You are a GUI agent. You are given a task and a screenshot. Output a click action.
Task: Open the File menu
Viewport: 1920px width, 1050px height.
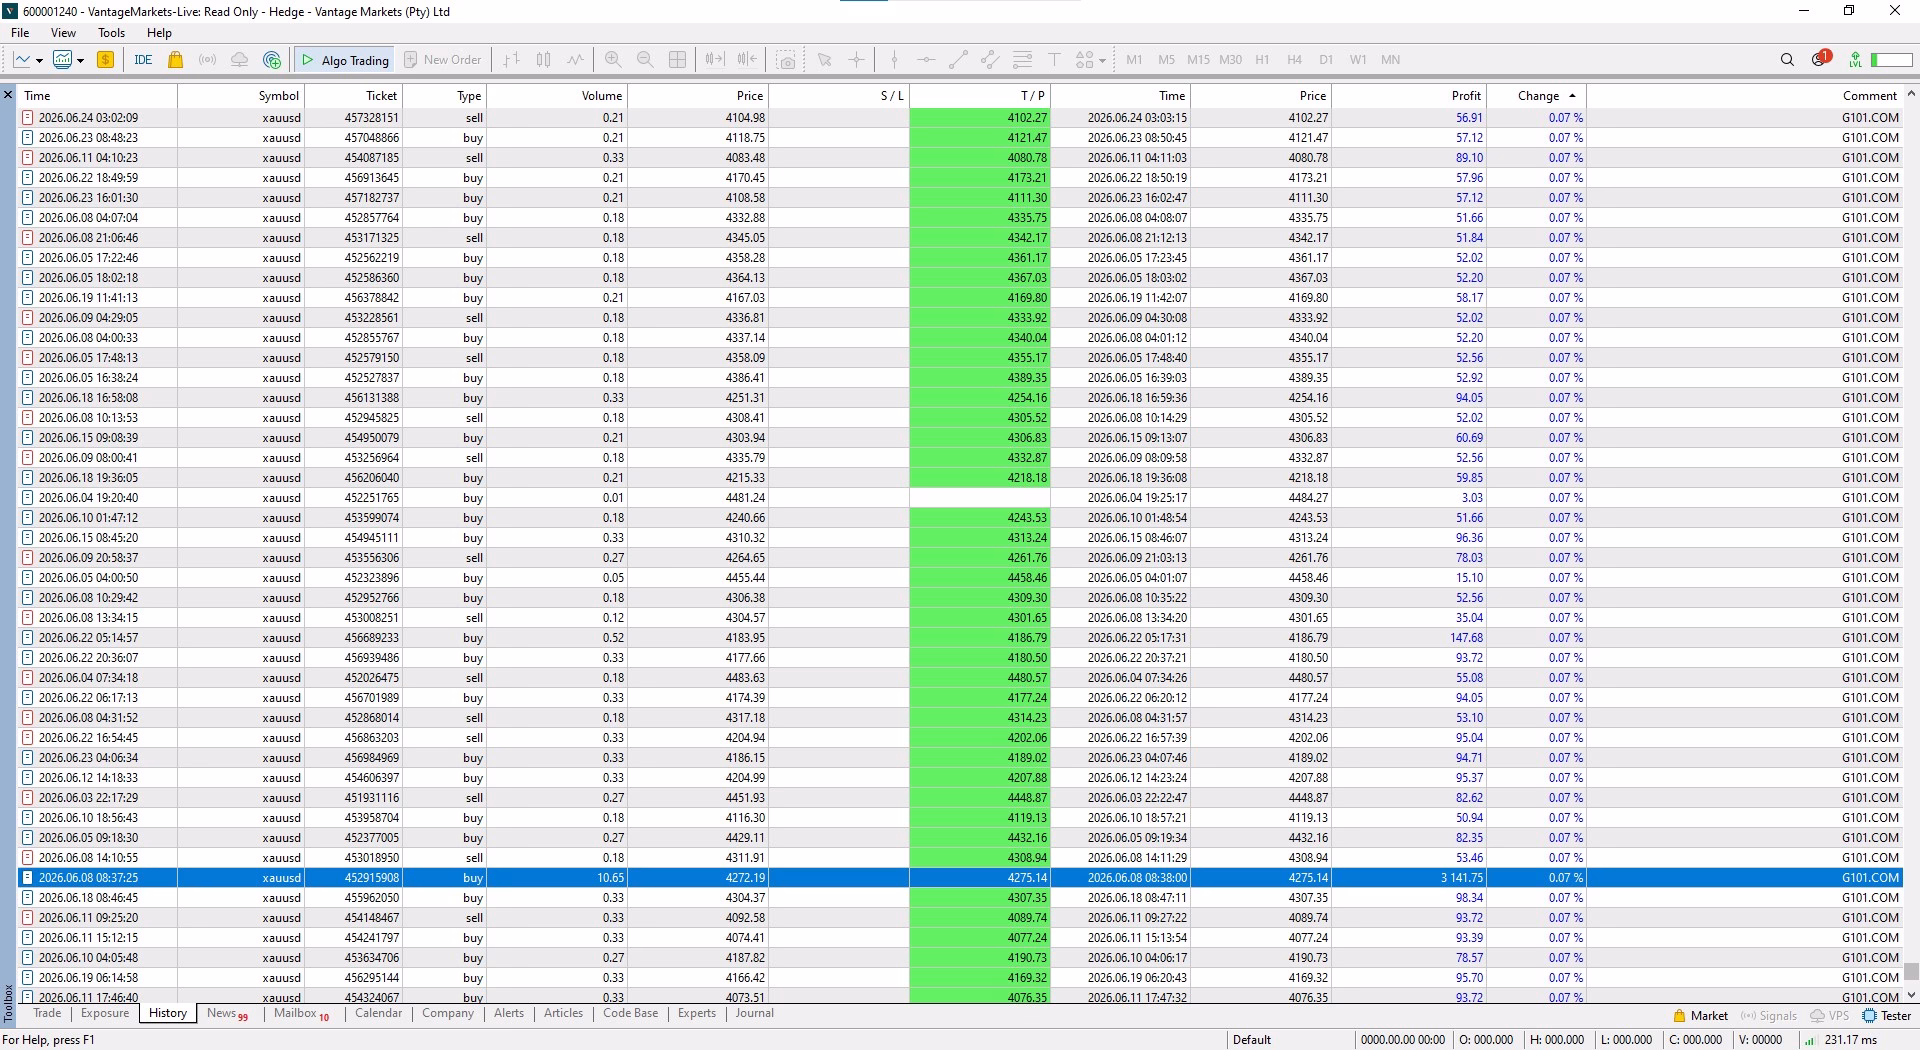pyautogui.click(x=20, y=33)
